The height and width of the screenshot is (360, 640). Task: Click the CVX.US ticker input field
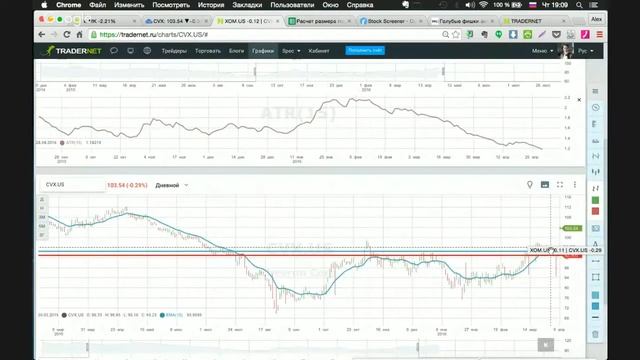coord(72,185)
